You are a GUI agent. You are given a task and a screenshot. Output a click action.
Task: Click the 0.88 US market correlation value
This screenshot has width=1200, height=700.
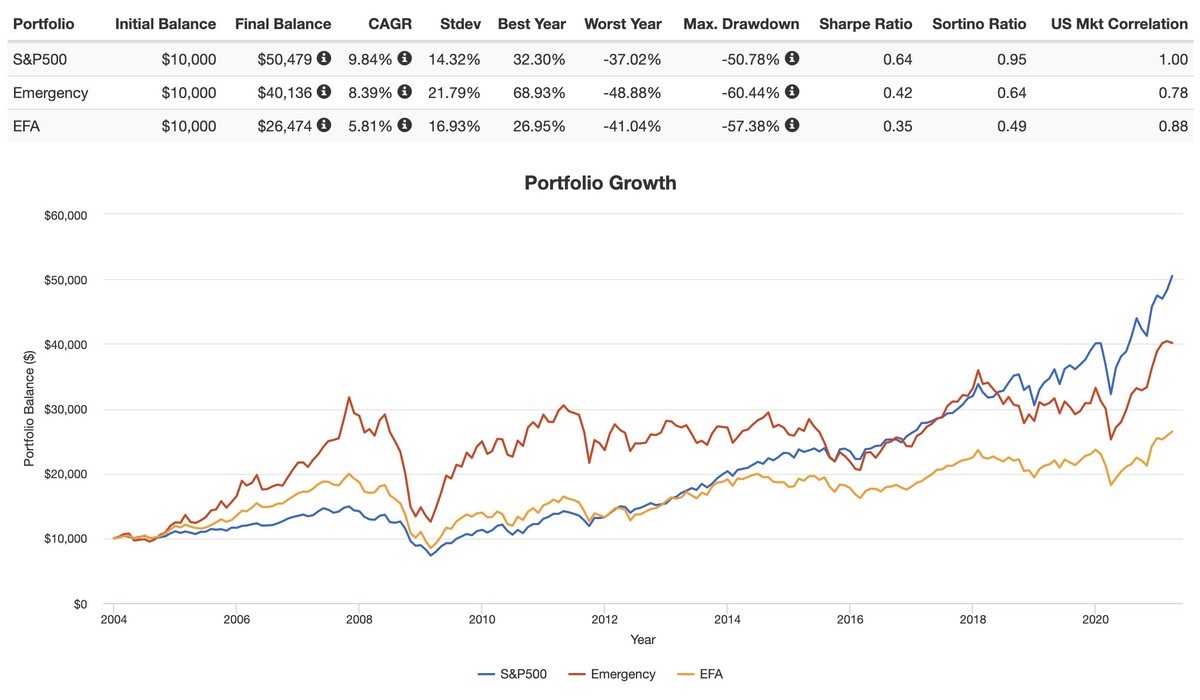point(1174,127)
